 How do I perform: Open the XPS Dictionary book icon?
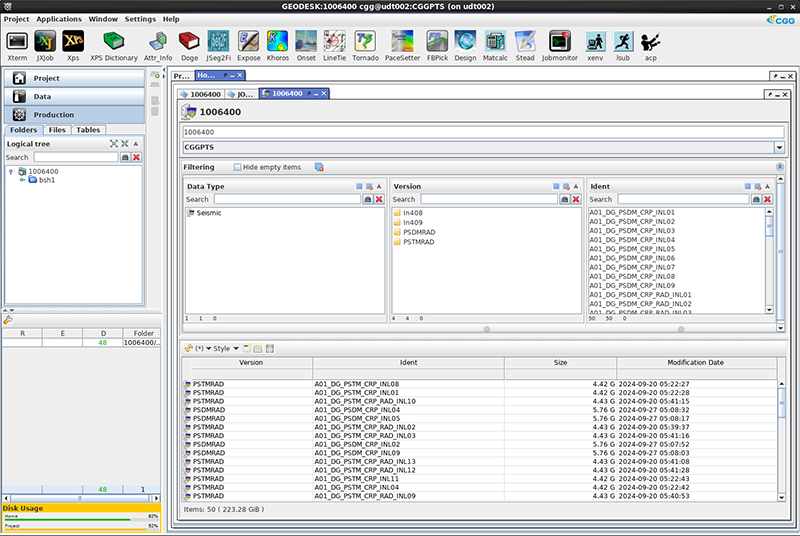pyautogui.click(x=113, y=41)
